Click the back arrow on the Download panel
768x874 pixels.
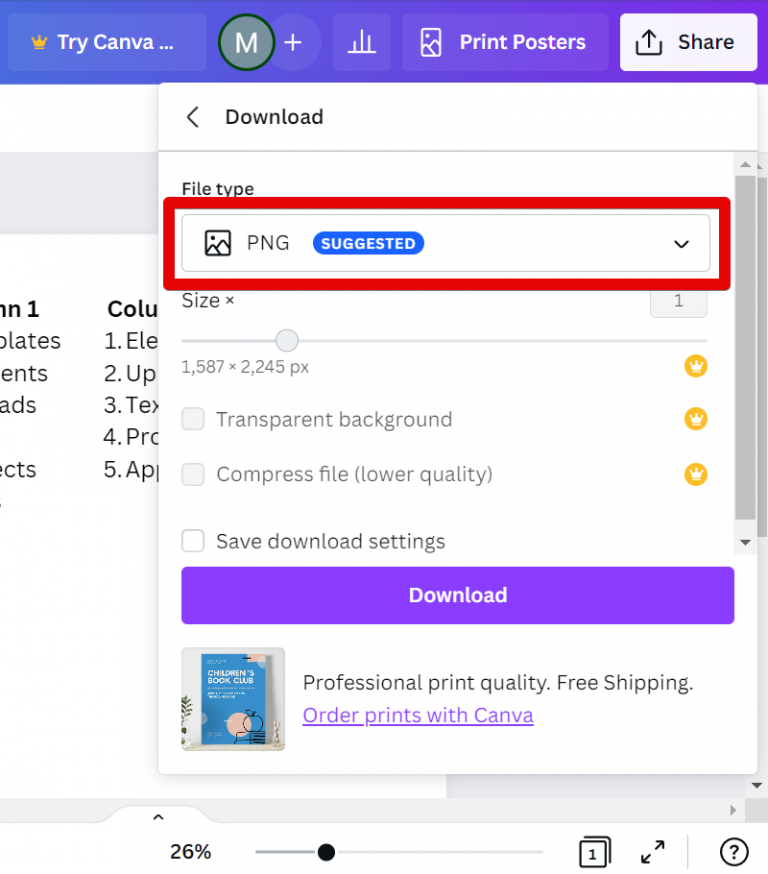coord(192,117)
